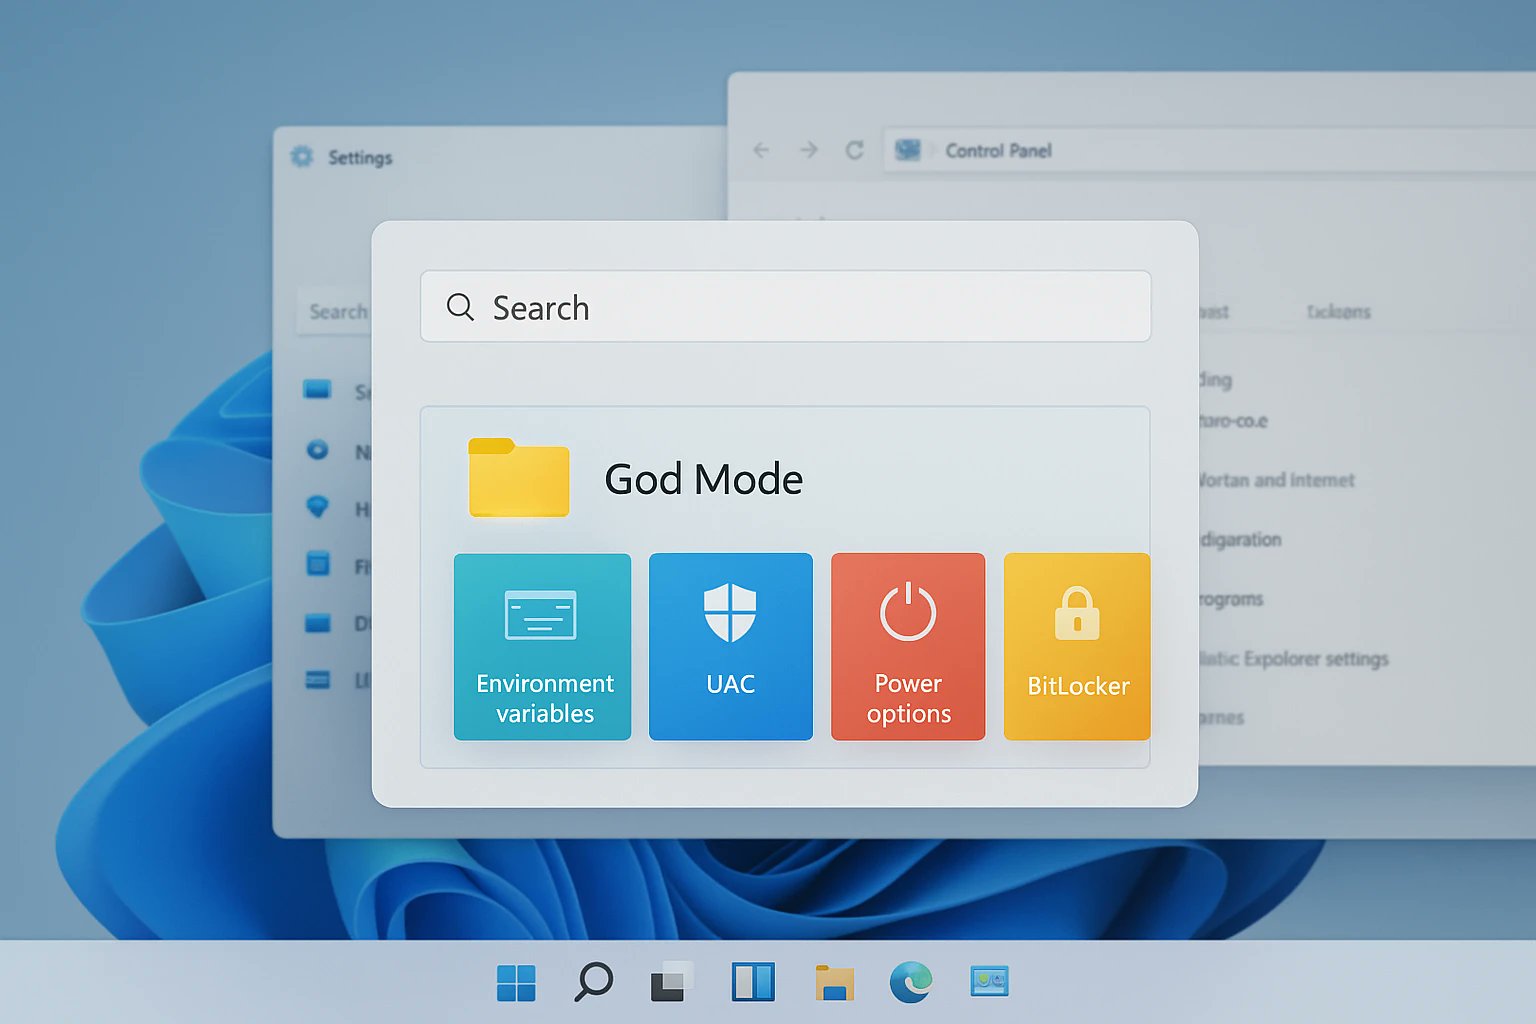1536x1024 pixels.
Task: Click the gear icon in Settings title
Action: click(x=302, y=157)
